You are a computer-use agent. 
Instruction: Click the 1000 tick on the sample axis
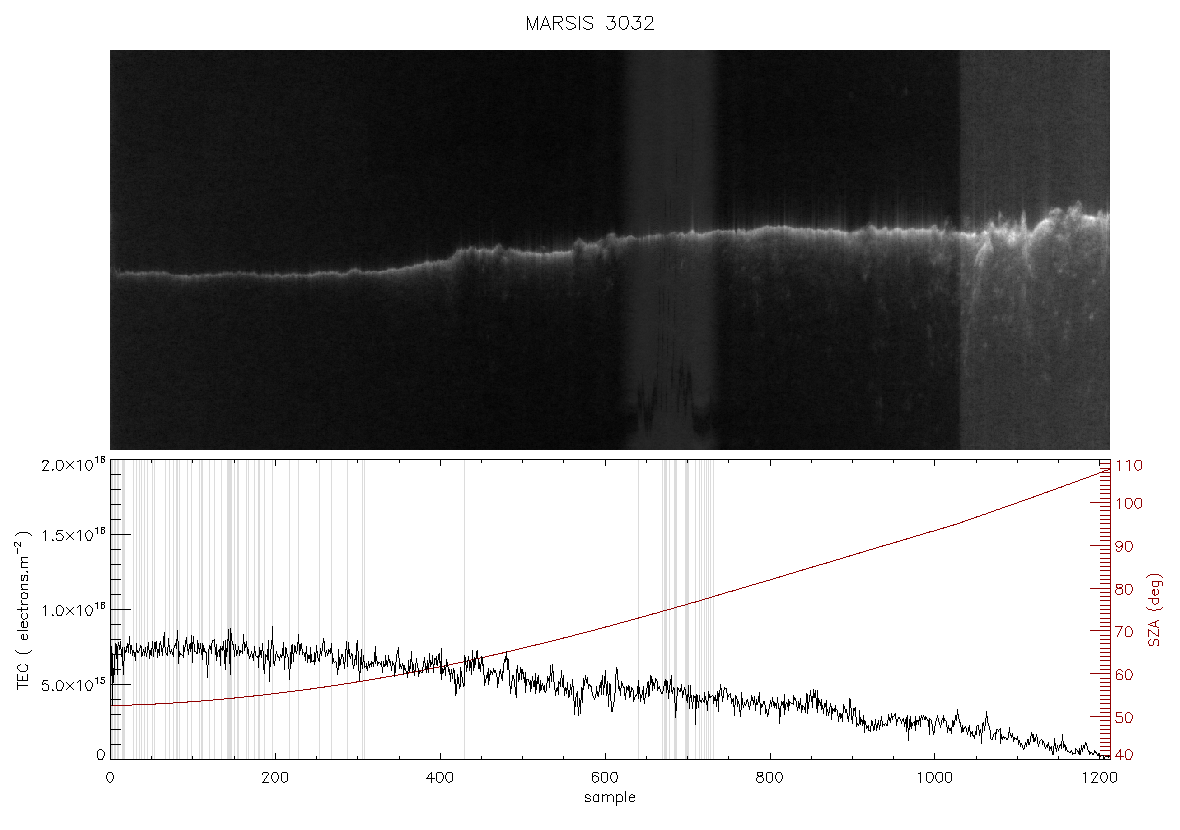click(934, 777)
